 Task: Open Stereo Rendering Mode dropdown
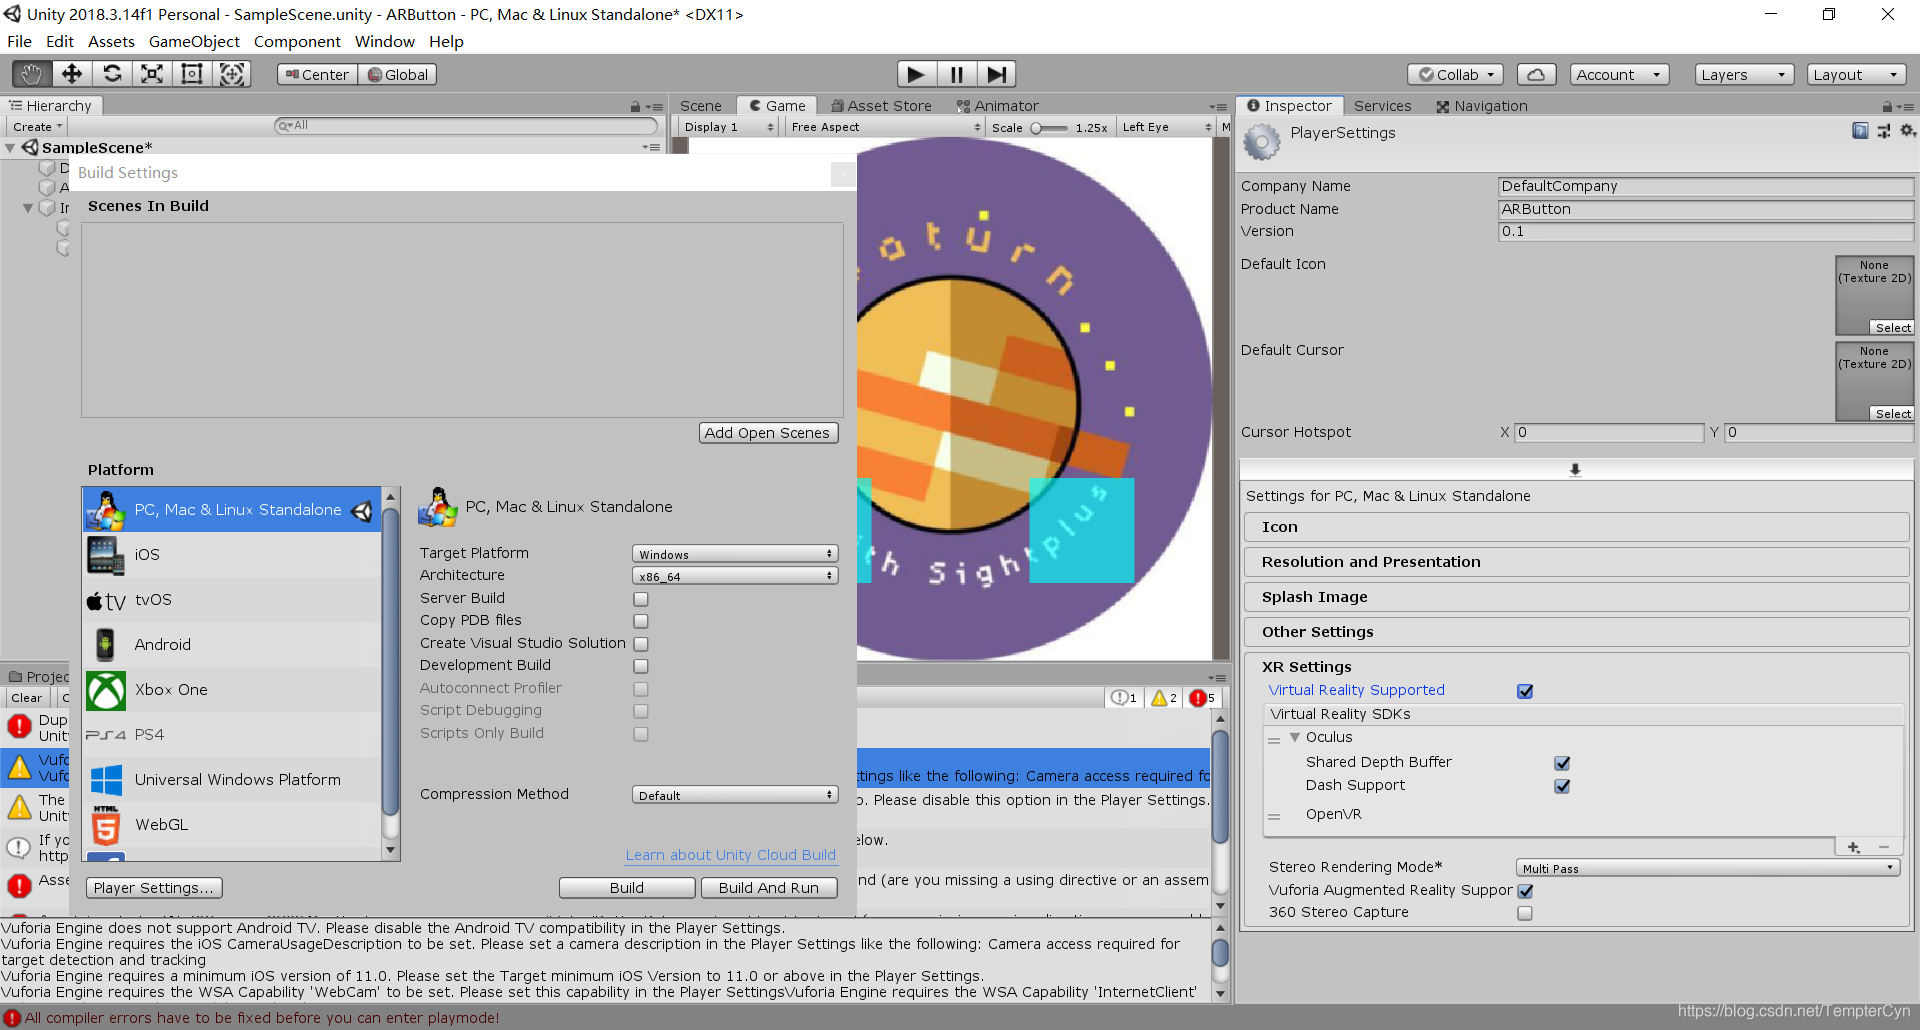tap(1708, 868)
